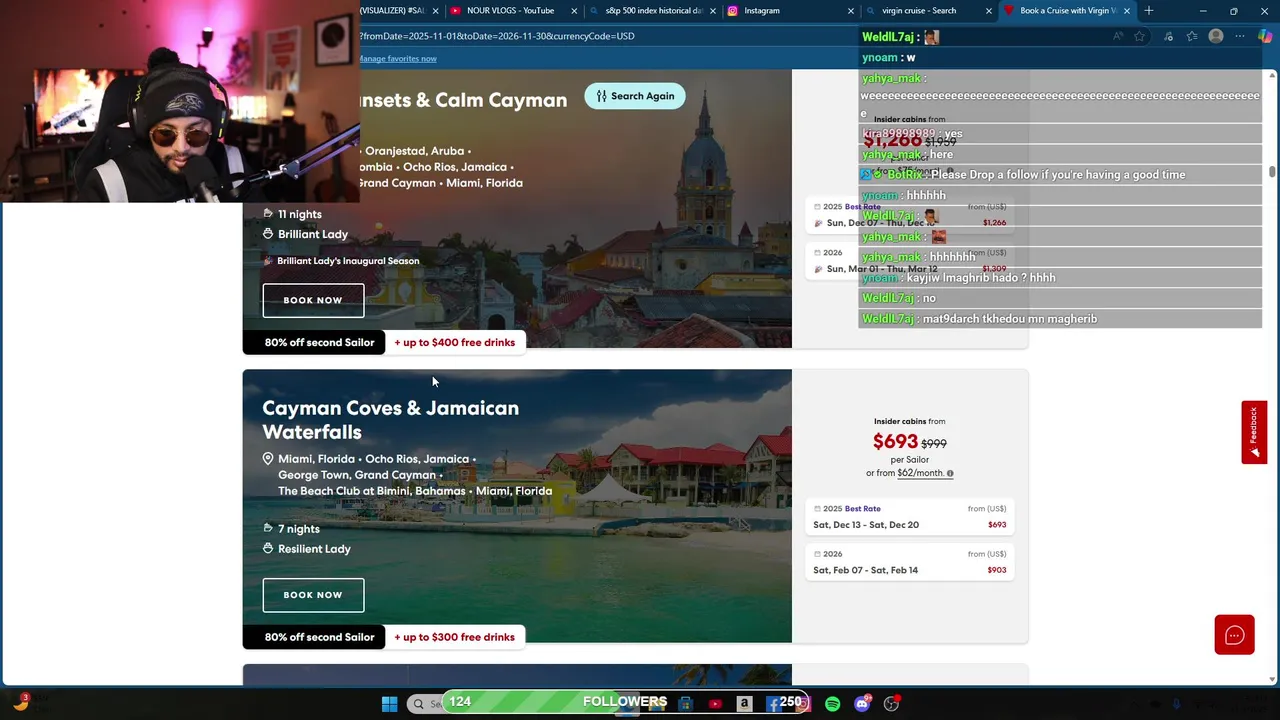
Task: Click the 80% off second Sailor badge on Brilliant Lady card
Action: pos(314,342)
